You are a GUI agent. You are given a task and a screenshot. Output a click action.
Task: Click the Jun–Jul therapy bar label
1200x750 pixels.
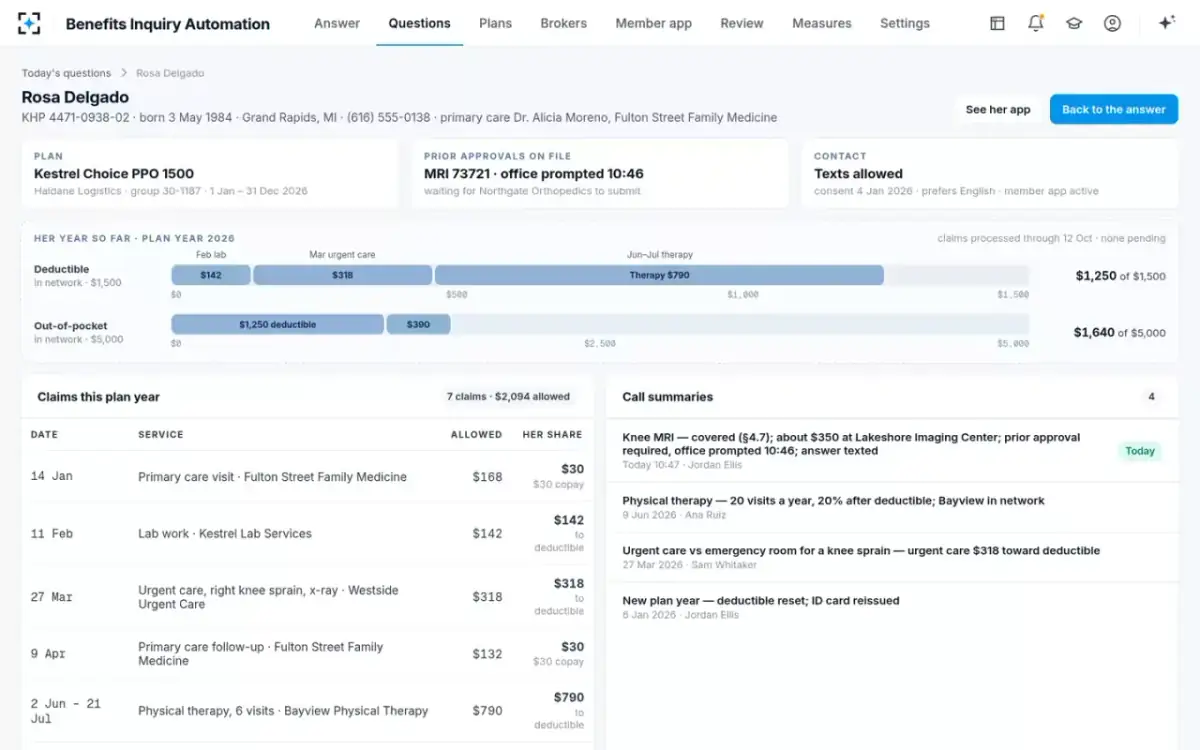[x=659, y=255]
